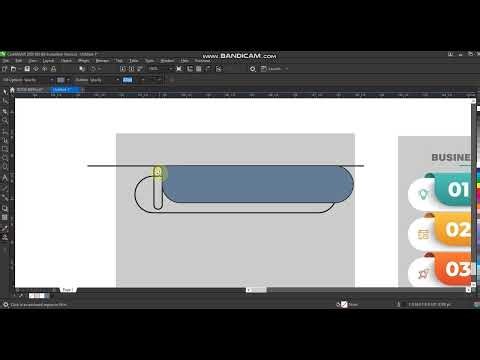Toggle the Show grid button
This screenshot has height=360, width=480.
[x=199, y=69]
